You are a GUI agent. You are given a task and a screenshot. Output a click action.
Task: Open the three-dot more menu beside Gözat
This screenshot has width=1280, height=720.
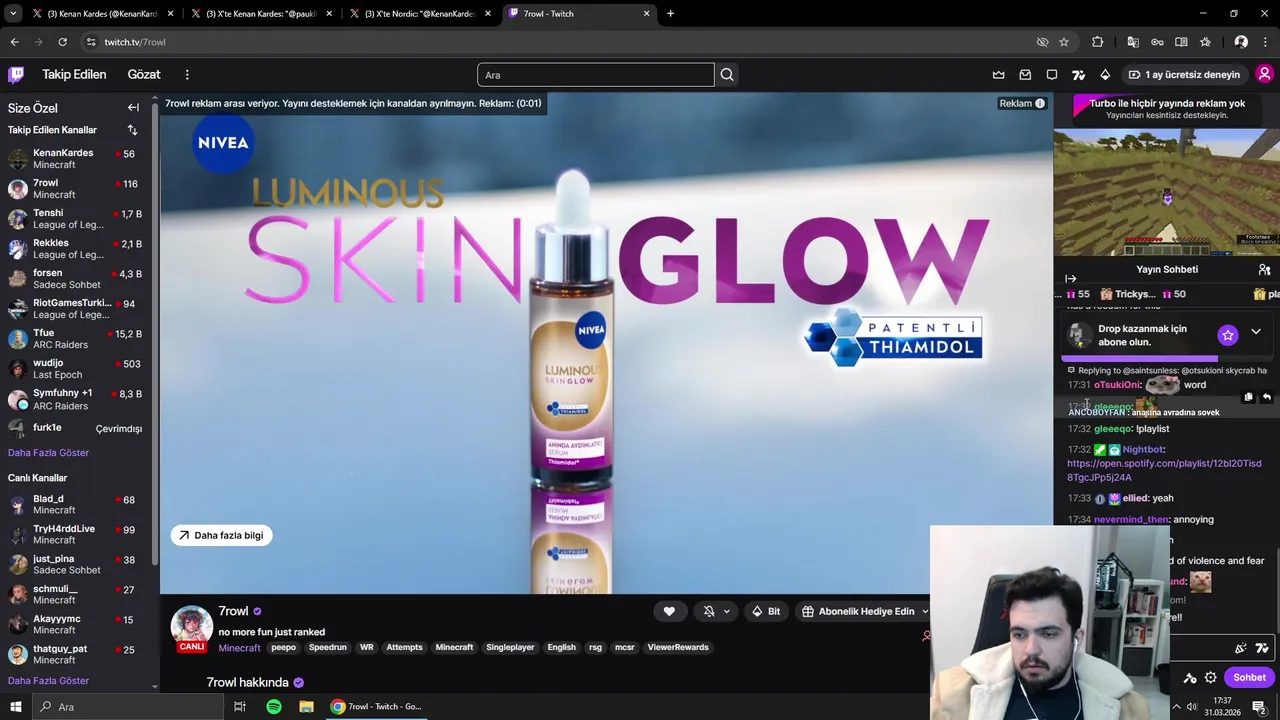click(x=187, y=74)
